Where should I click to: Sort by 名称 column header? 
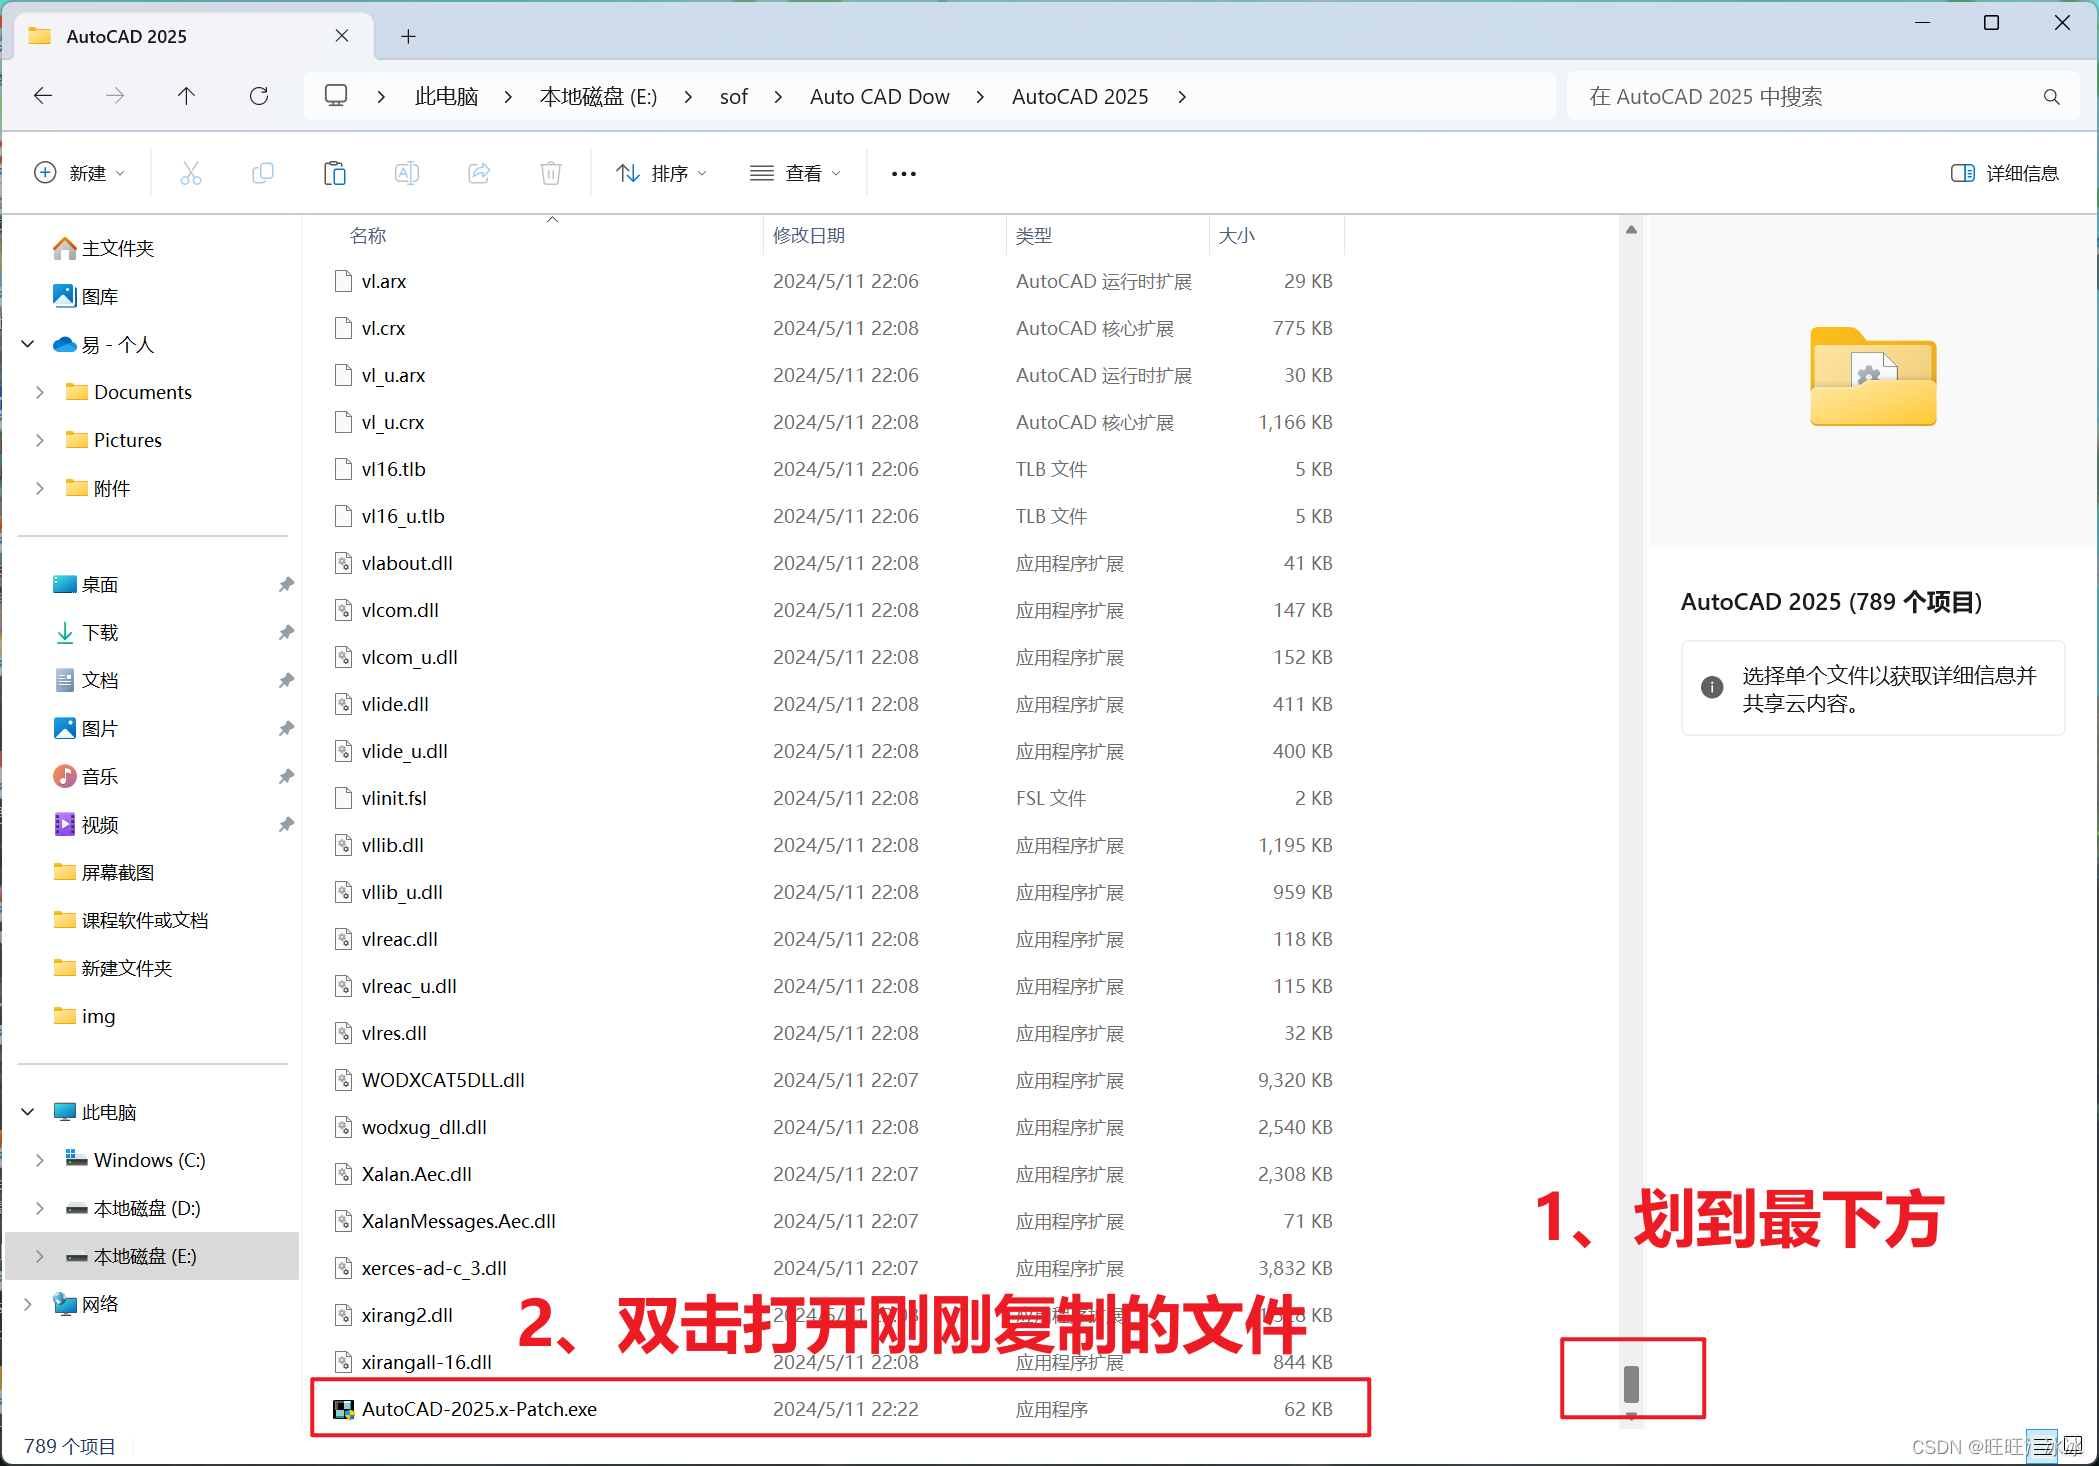(368, 236)
